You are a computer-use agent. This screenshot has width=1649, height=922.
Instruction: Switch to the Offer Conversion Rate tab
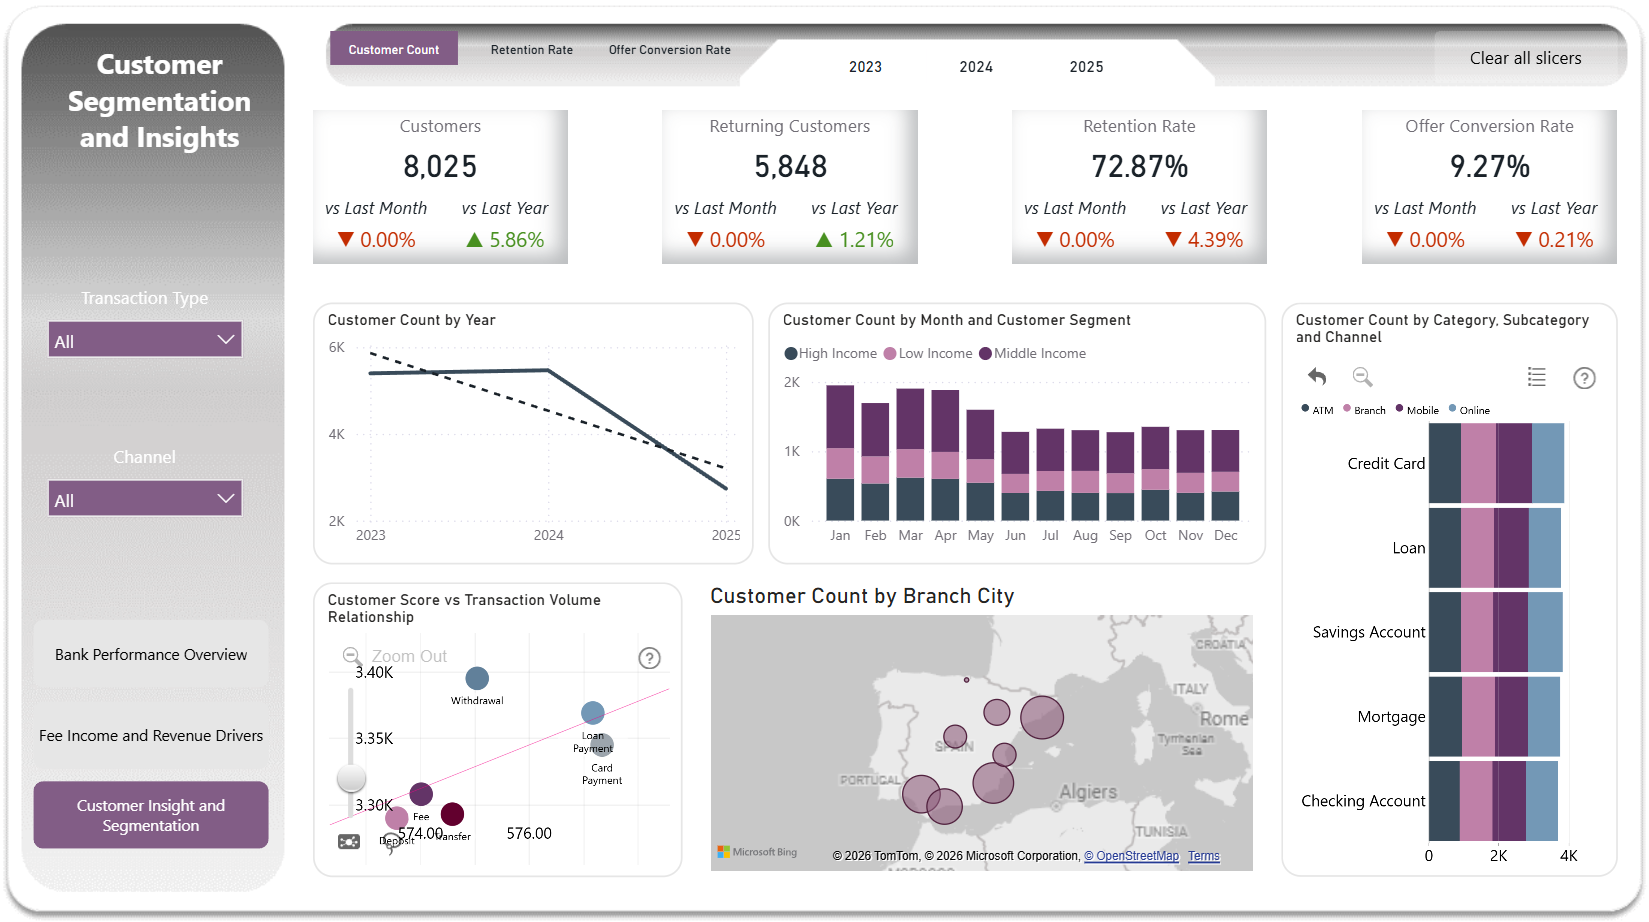coord(670,50)
